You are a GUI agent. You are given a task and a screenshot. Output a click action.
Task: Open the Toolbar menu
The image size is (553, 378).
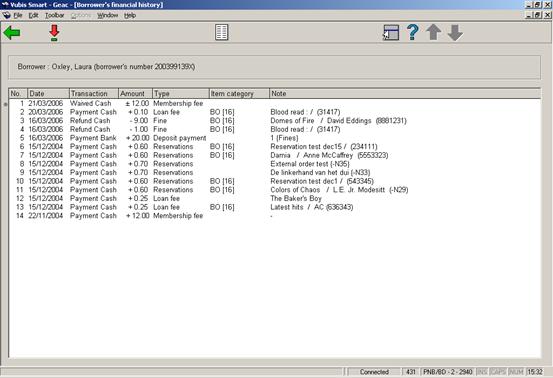coord(55,16)
